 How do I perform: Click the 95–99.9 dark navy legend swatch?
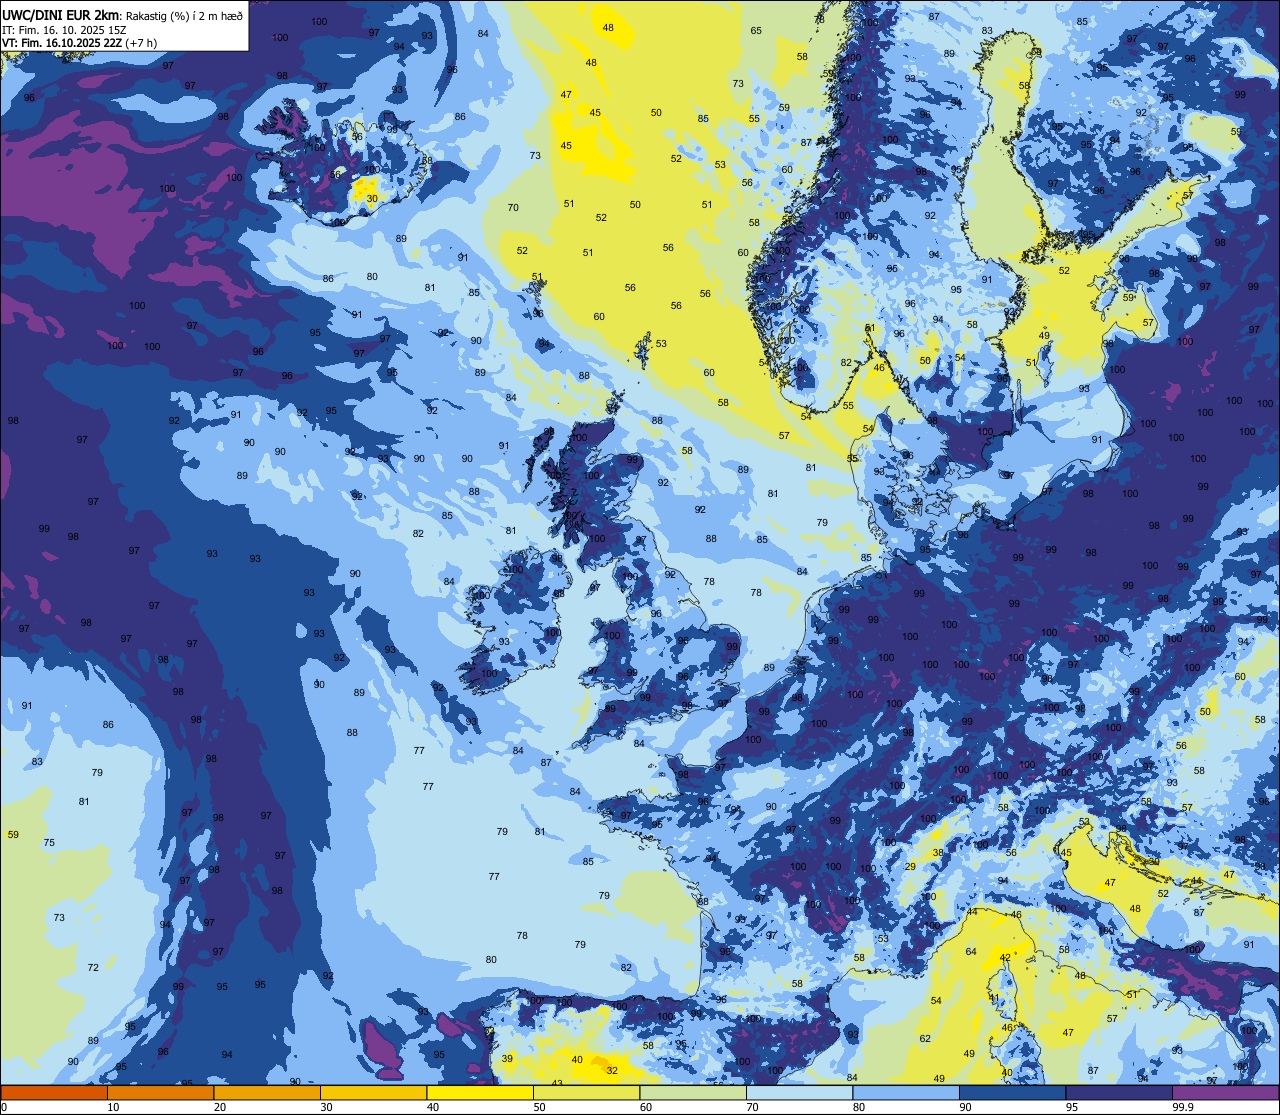click(x=1119, y=1093)
